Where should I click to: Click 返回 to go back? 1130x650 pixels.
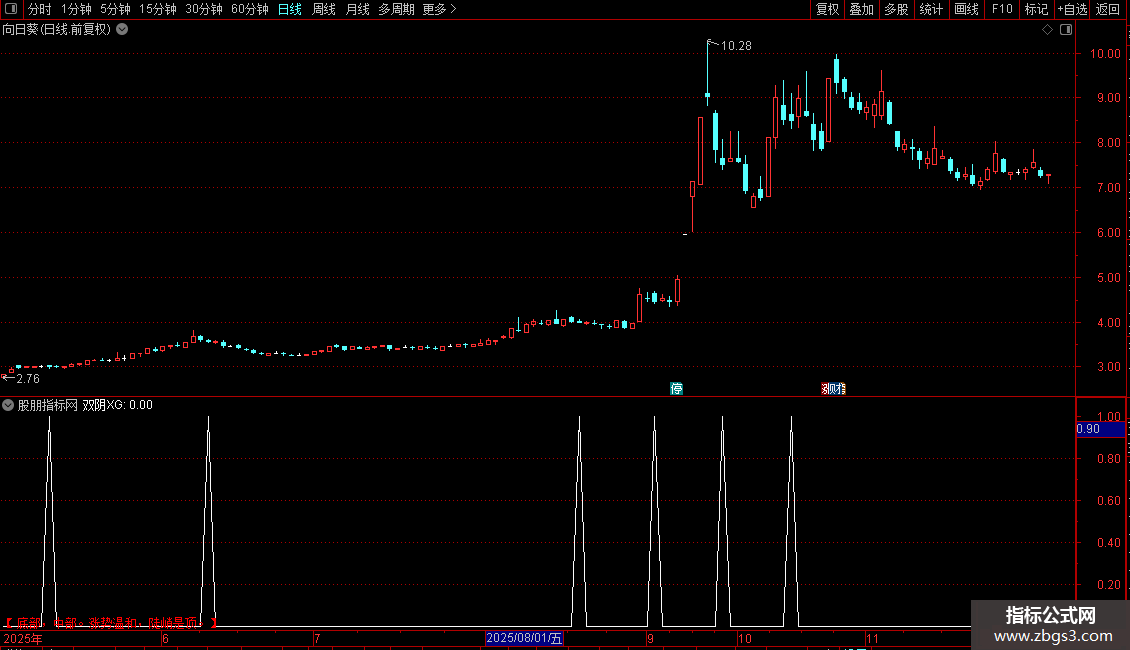[x=1108, y=9]
